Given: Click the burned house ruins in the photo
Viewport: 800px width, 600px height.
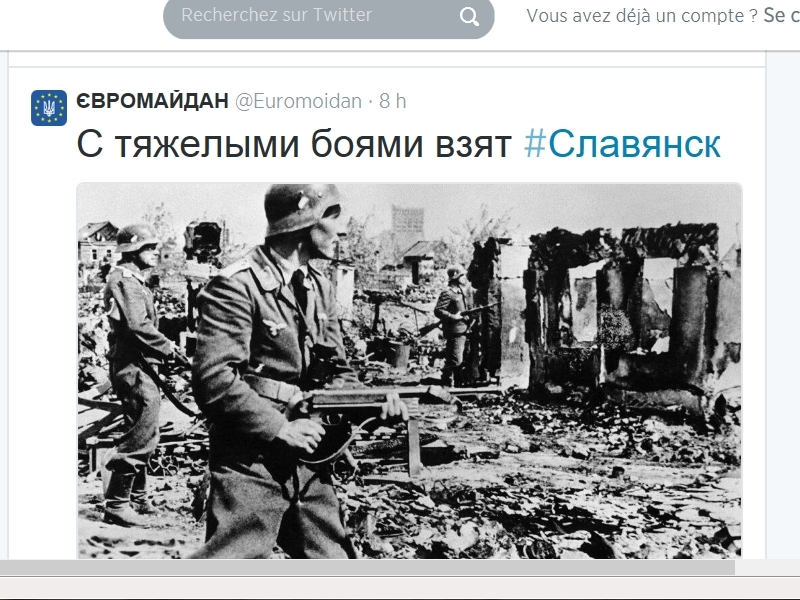Looking at the screenshot, I should pyautogui.click(x=628, y=316).
